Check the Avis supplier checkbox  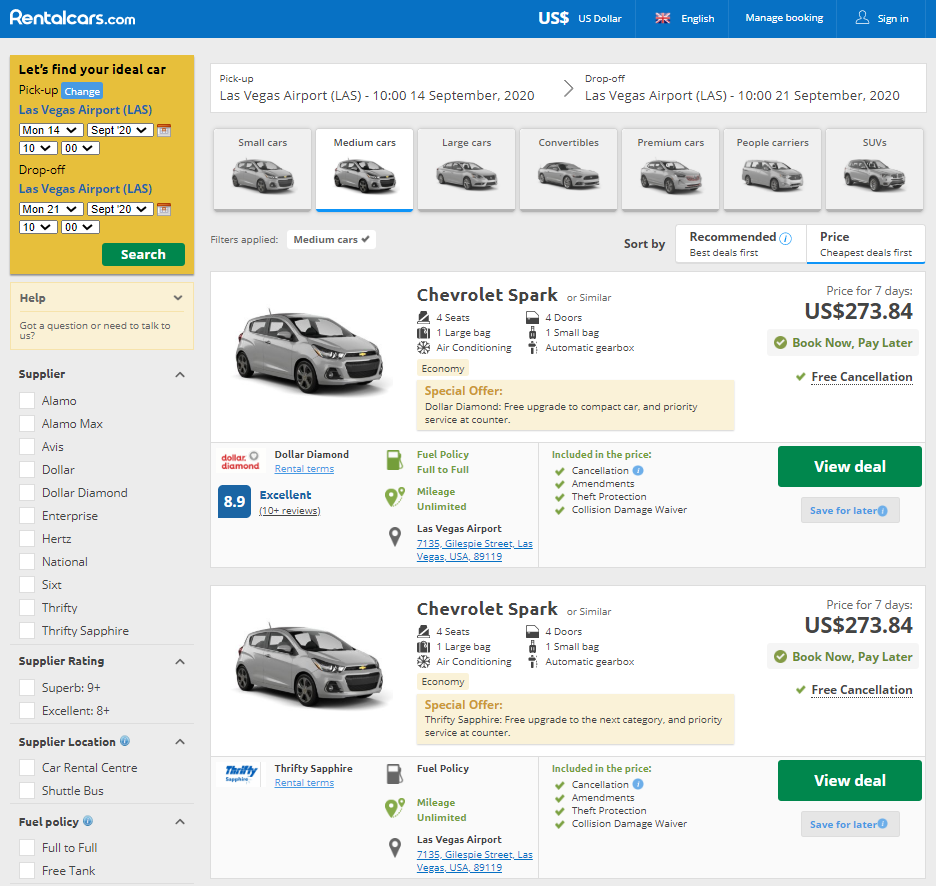[x=28, y=446]
